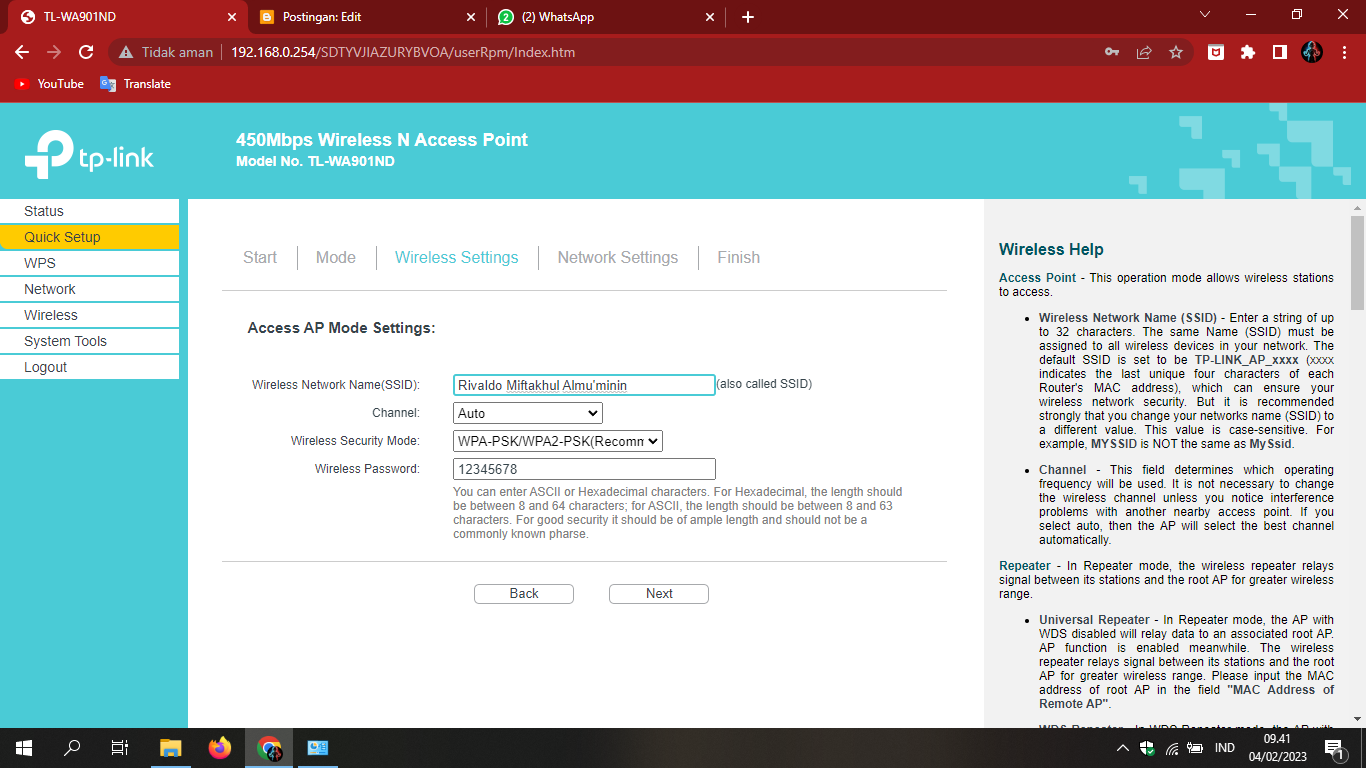This screenshot has height=768, width=1366.
Task: Click the Next button
Action: (x=659, y=594)
